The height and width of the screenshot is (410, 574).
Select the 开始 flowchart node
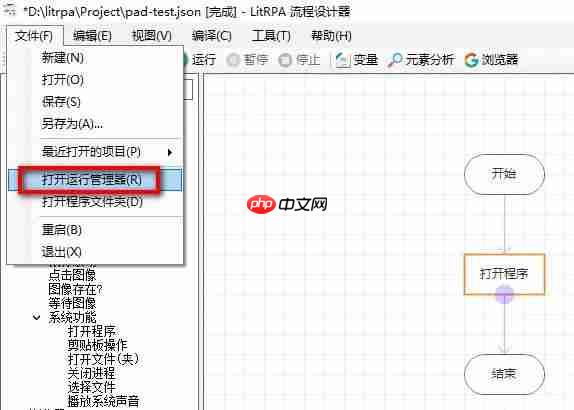tap(504, 174)
